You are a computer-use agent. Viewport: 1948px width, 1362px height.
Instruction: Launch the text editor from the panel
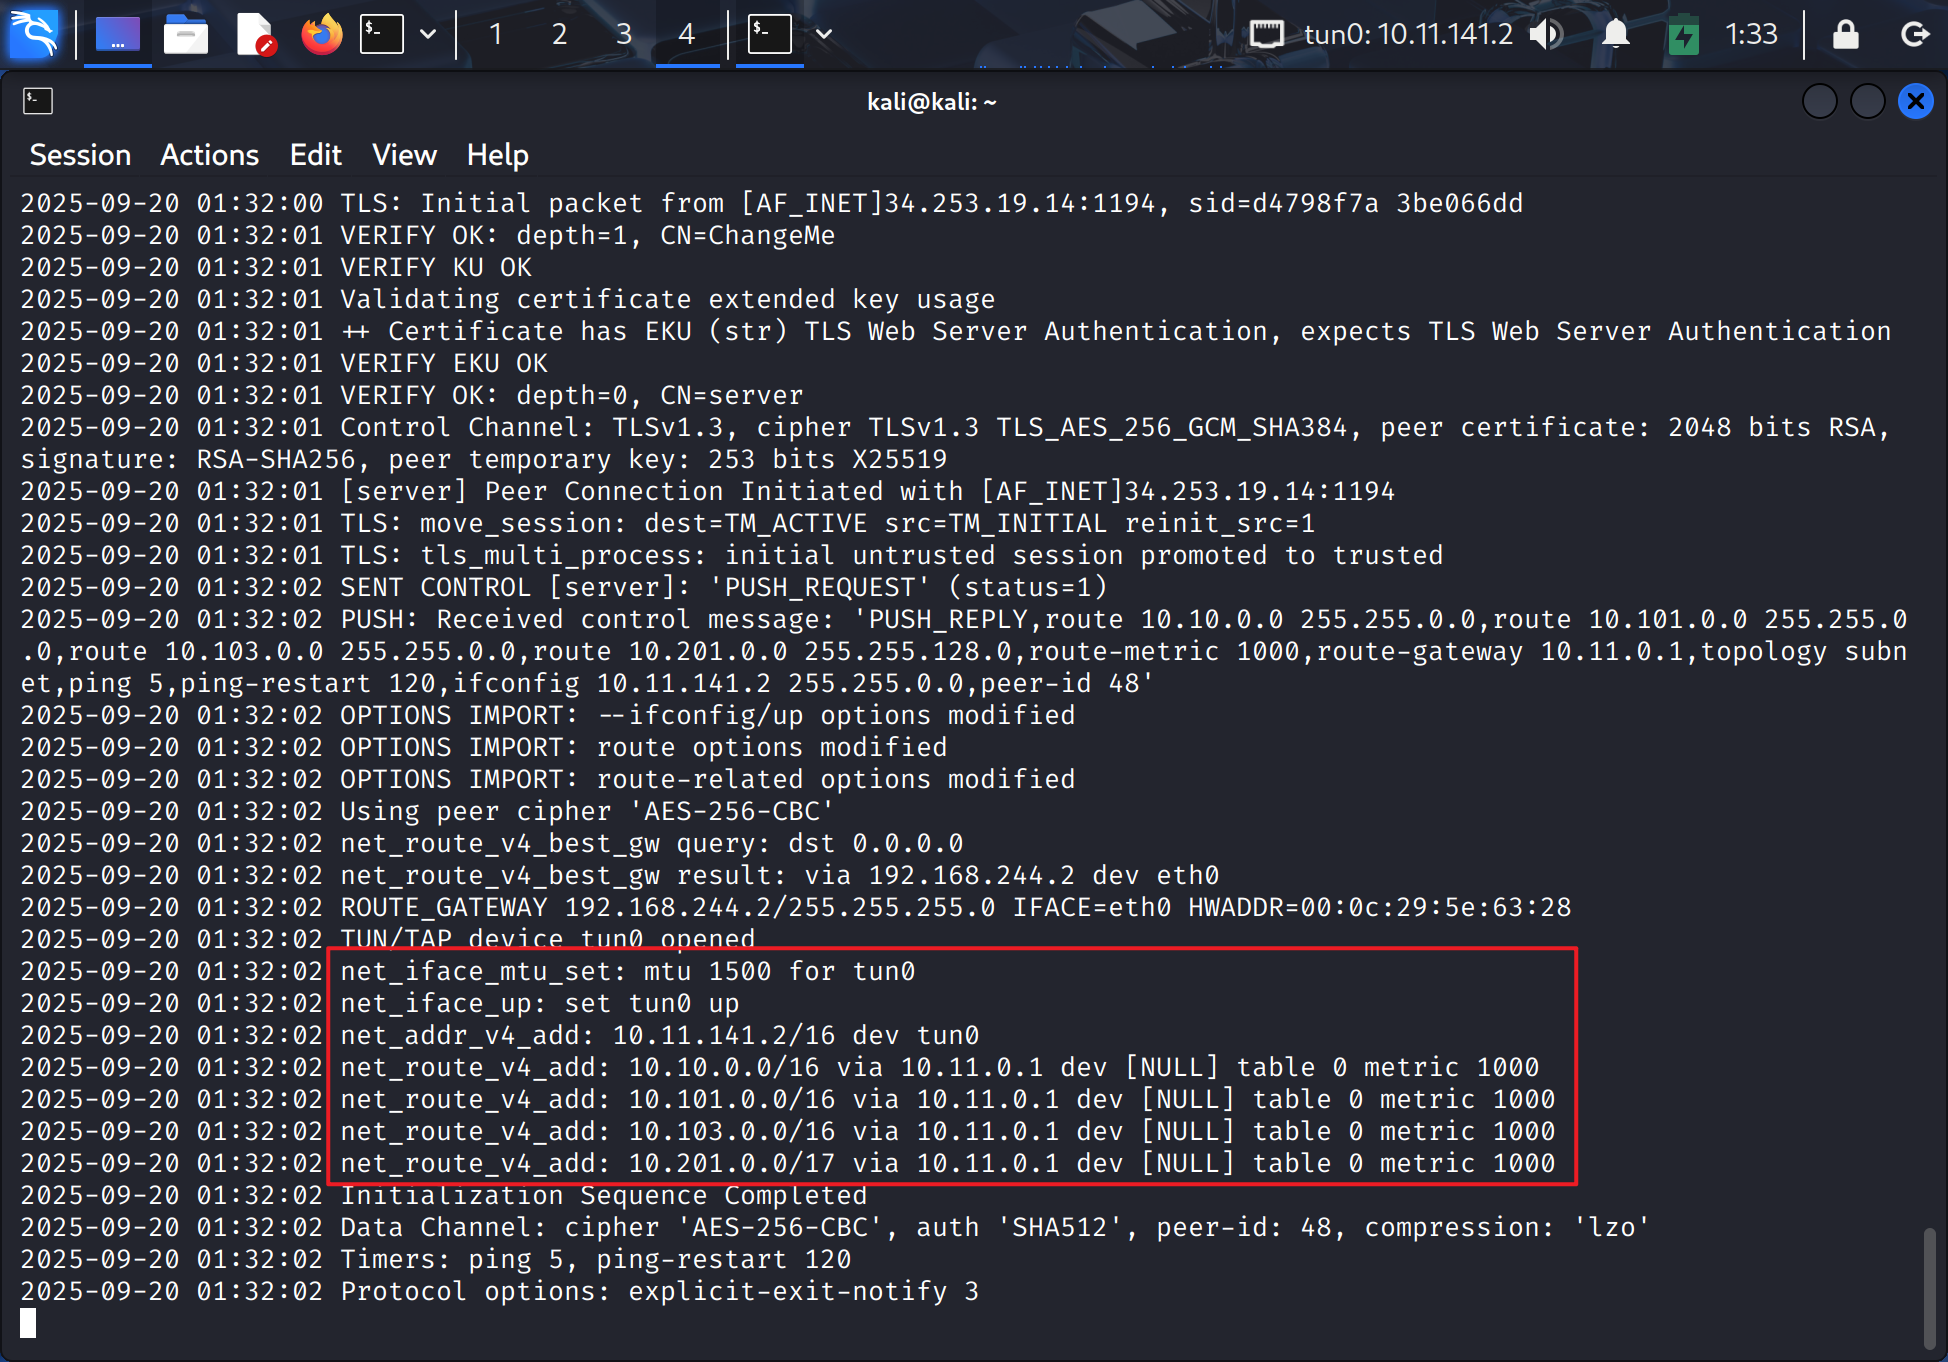coord(254,34)
